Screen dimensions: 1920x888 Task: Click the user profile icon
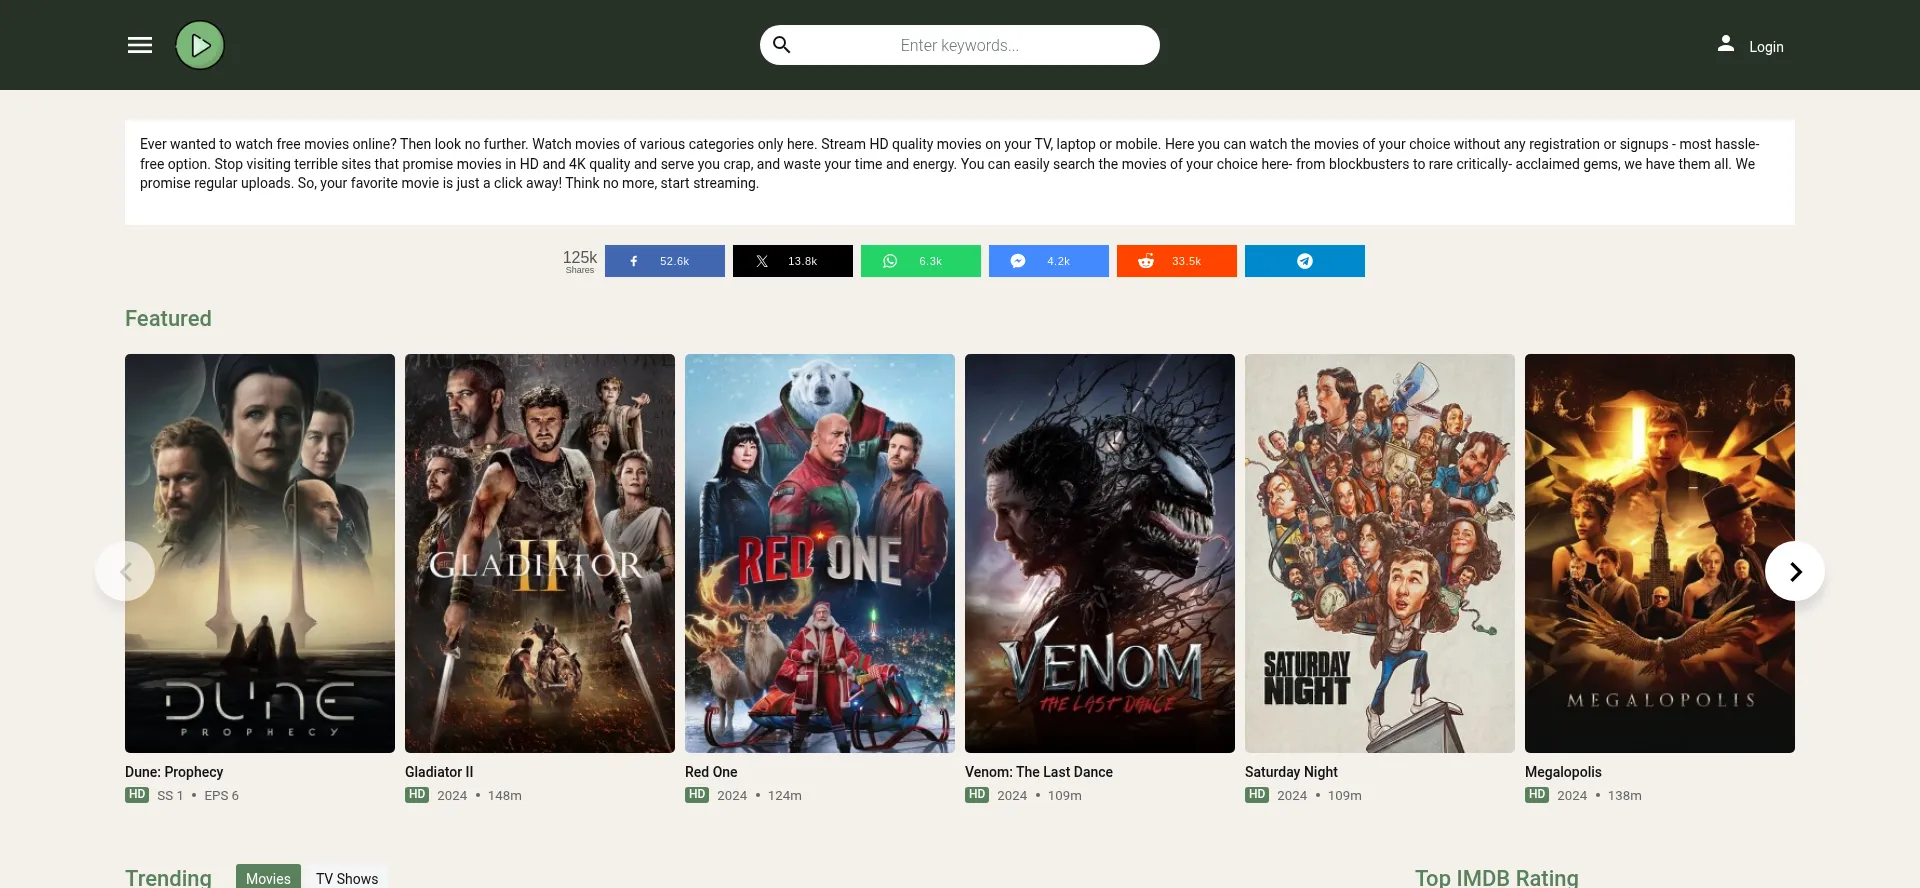click(x=1726, y=43)
